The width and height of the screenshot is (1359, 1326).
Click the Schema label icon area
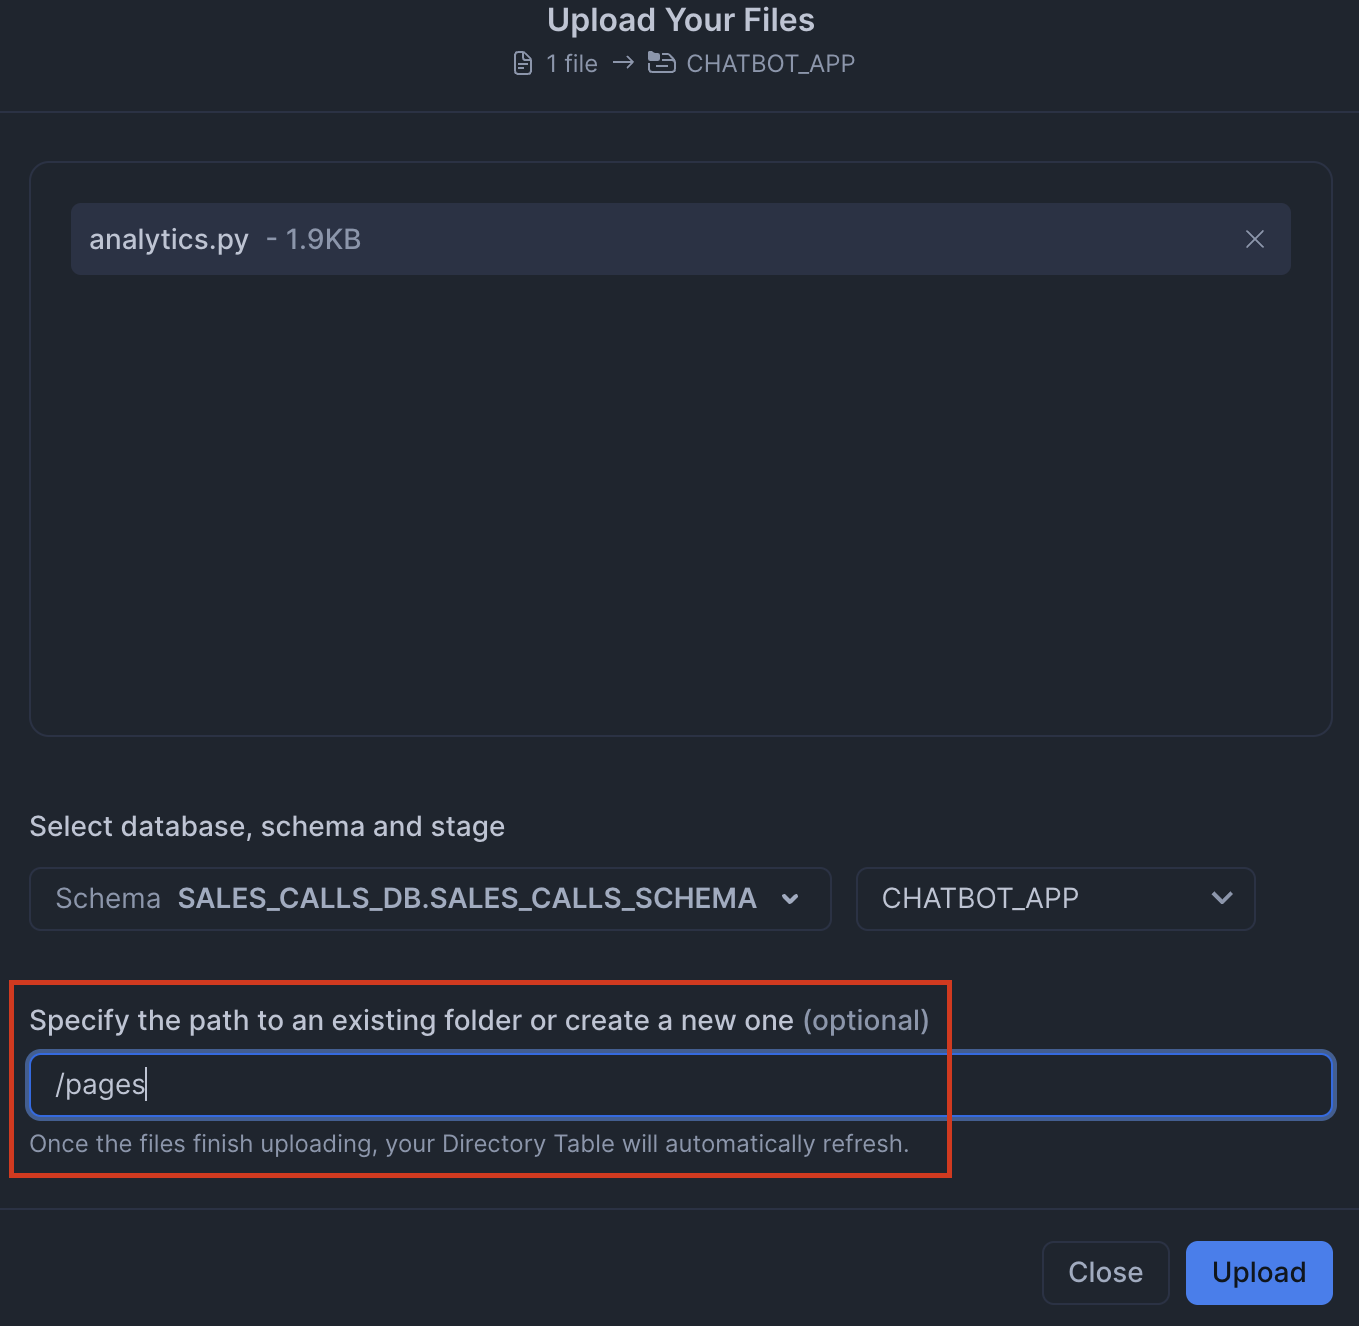point(108,898)
